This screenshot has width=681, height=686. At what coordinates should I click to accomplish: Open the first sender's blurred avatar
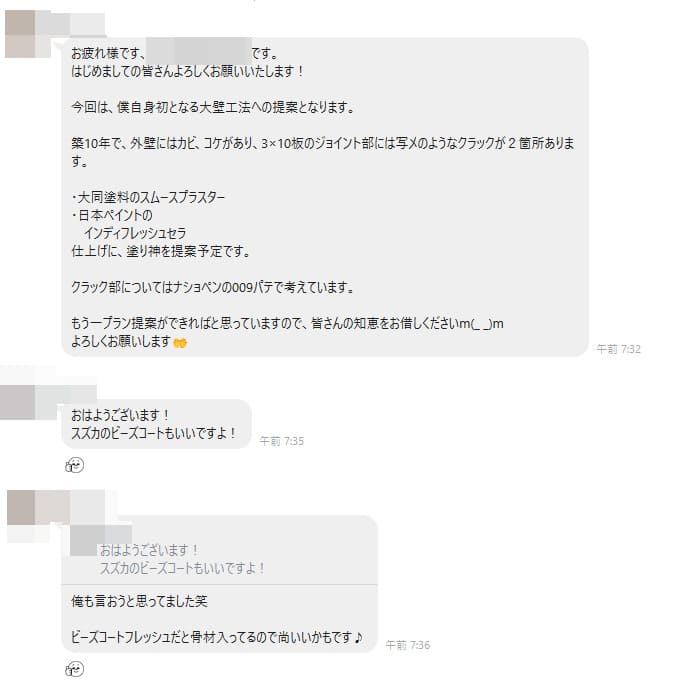(28, 35)
